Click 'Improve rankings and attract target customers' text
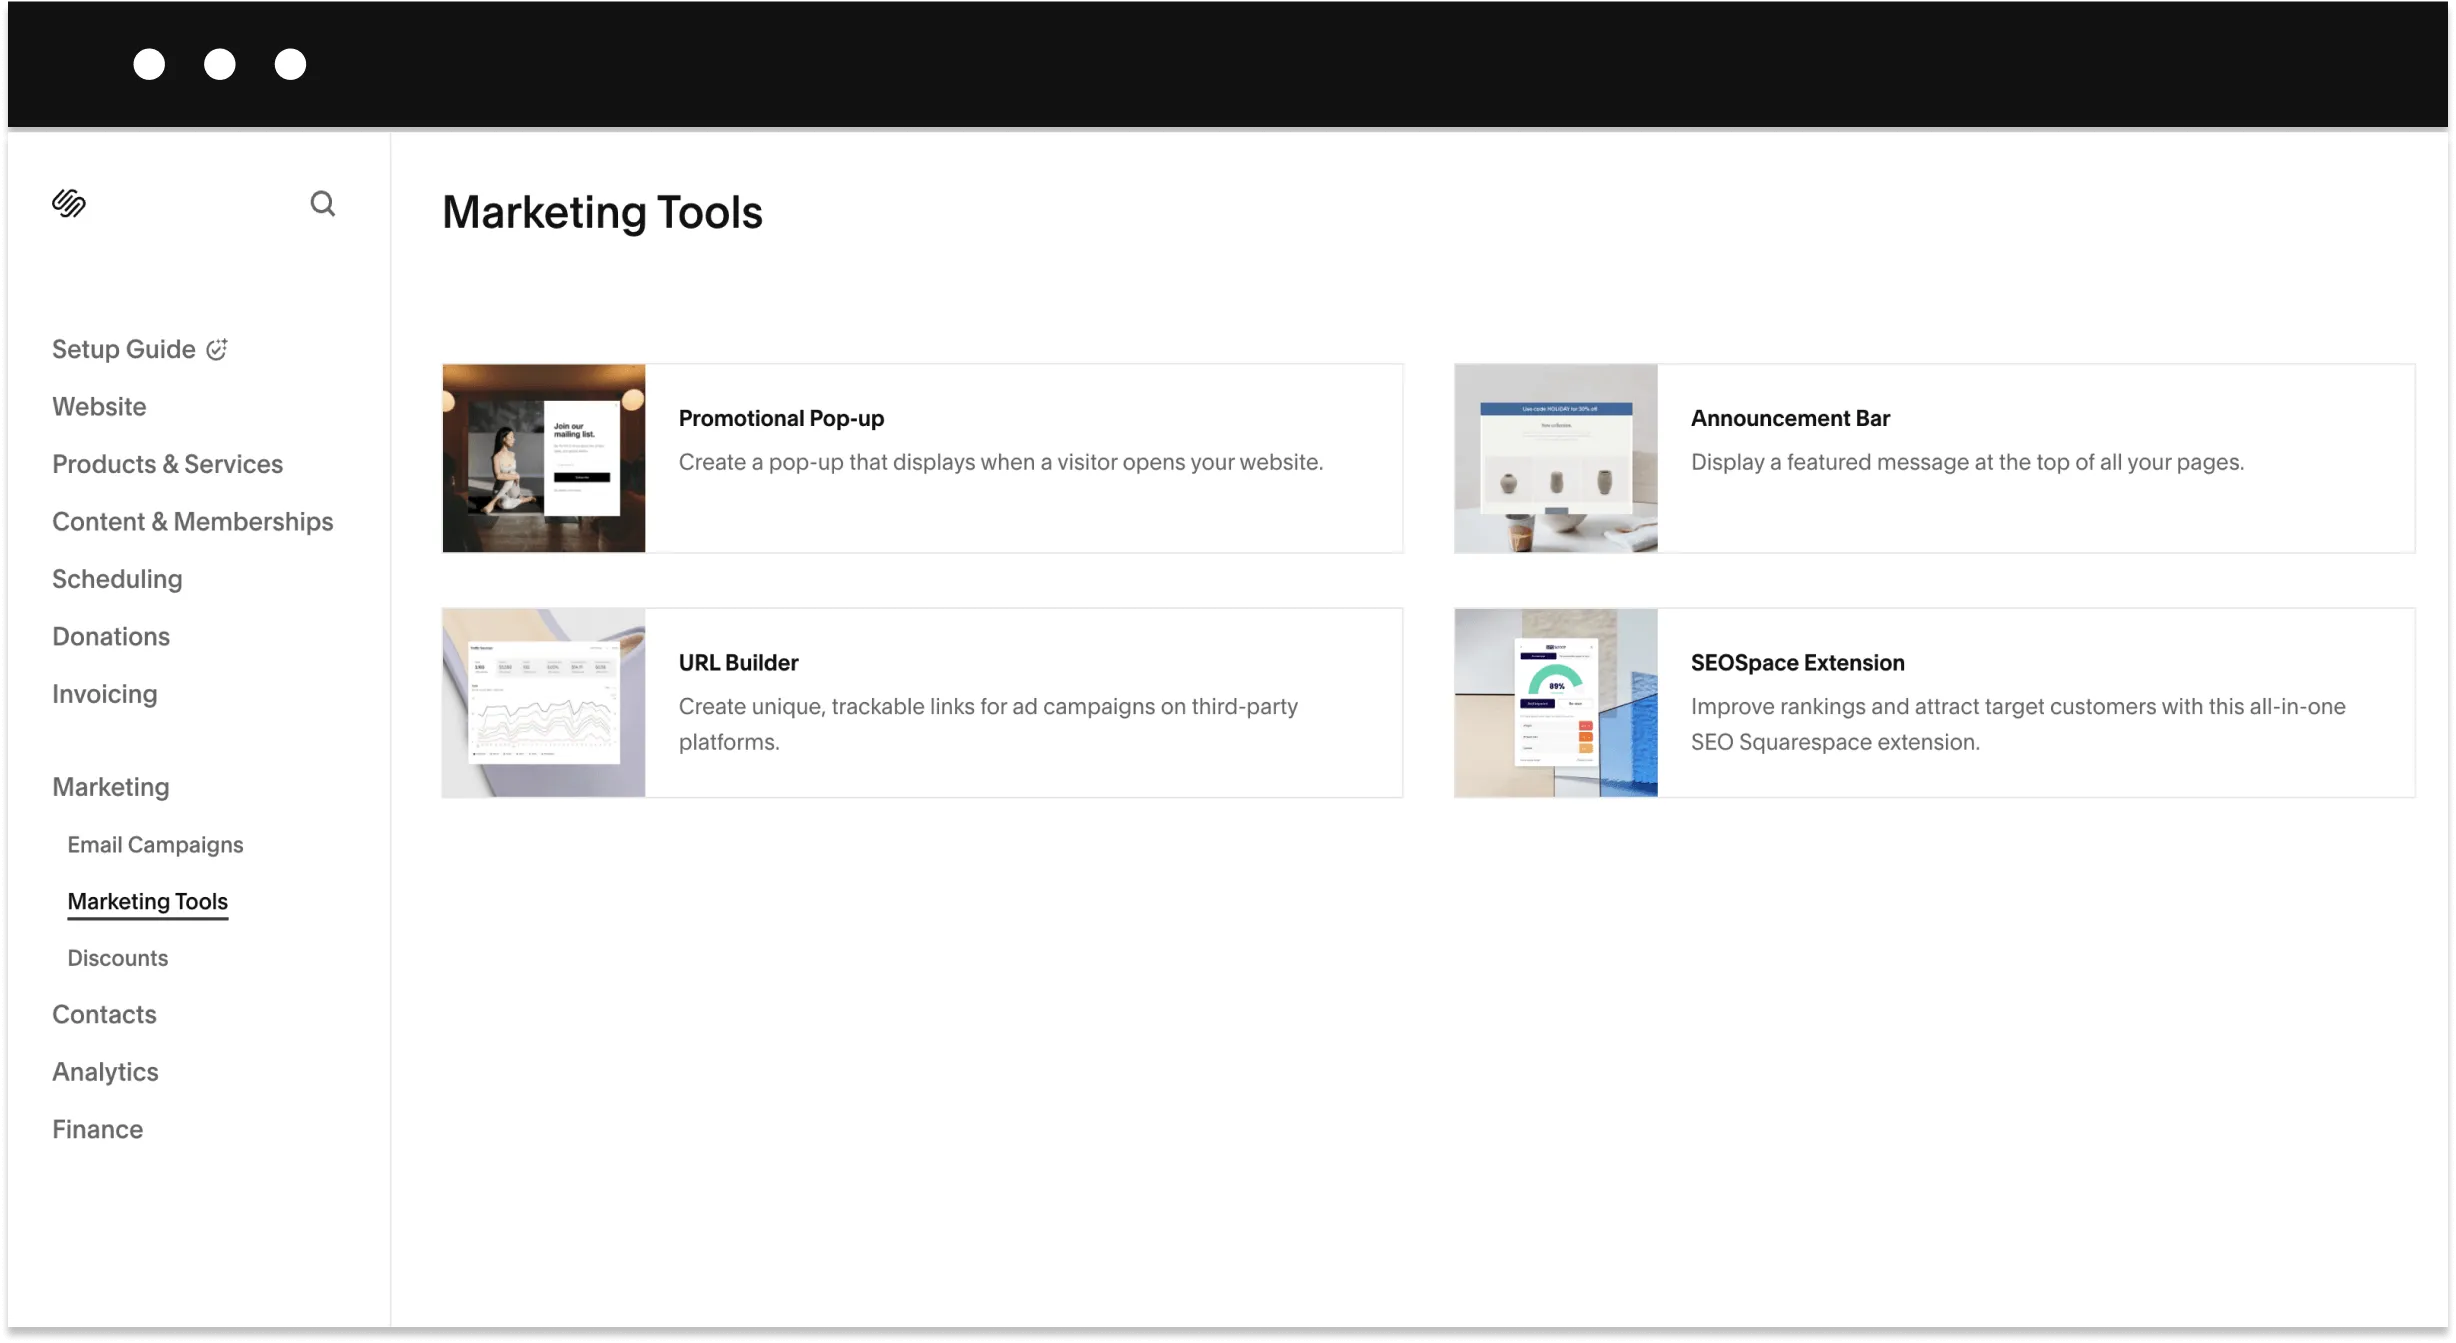 (2018, 724)
